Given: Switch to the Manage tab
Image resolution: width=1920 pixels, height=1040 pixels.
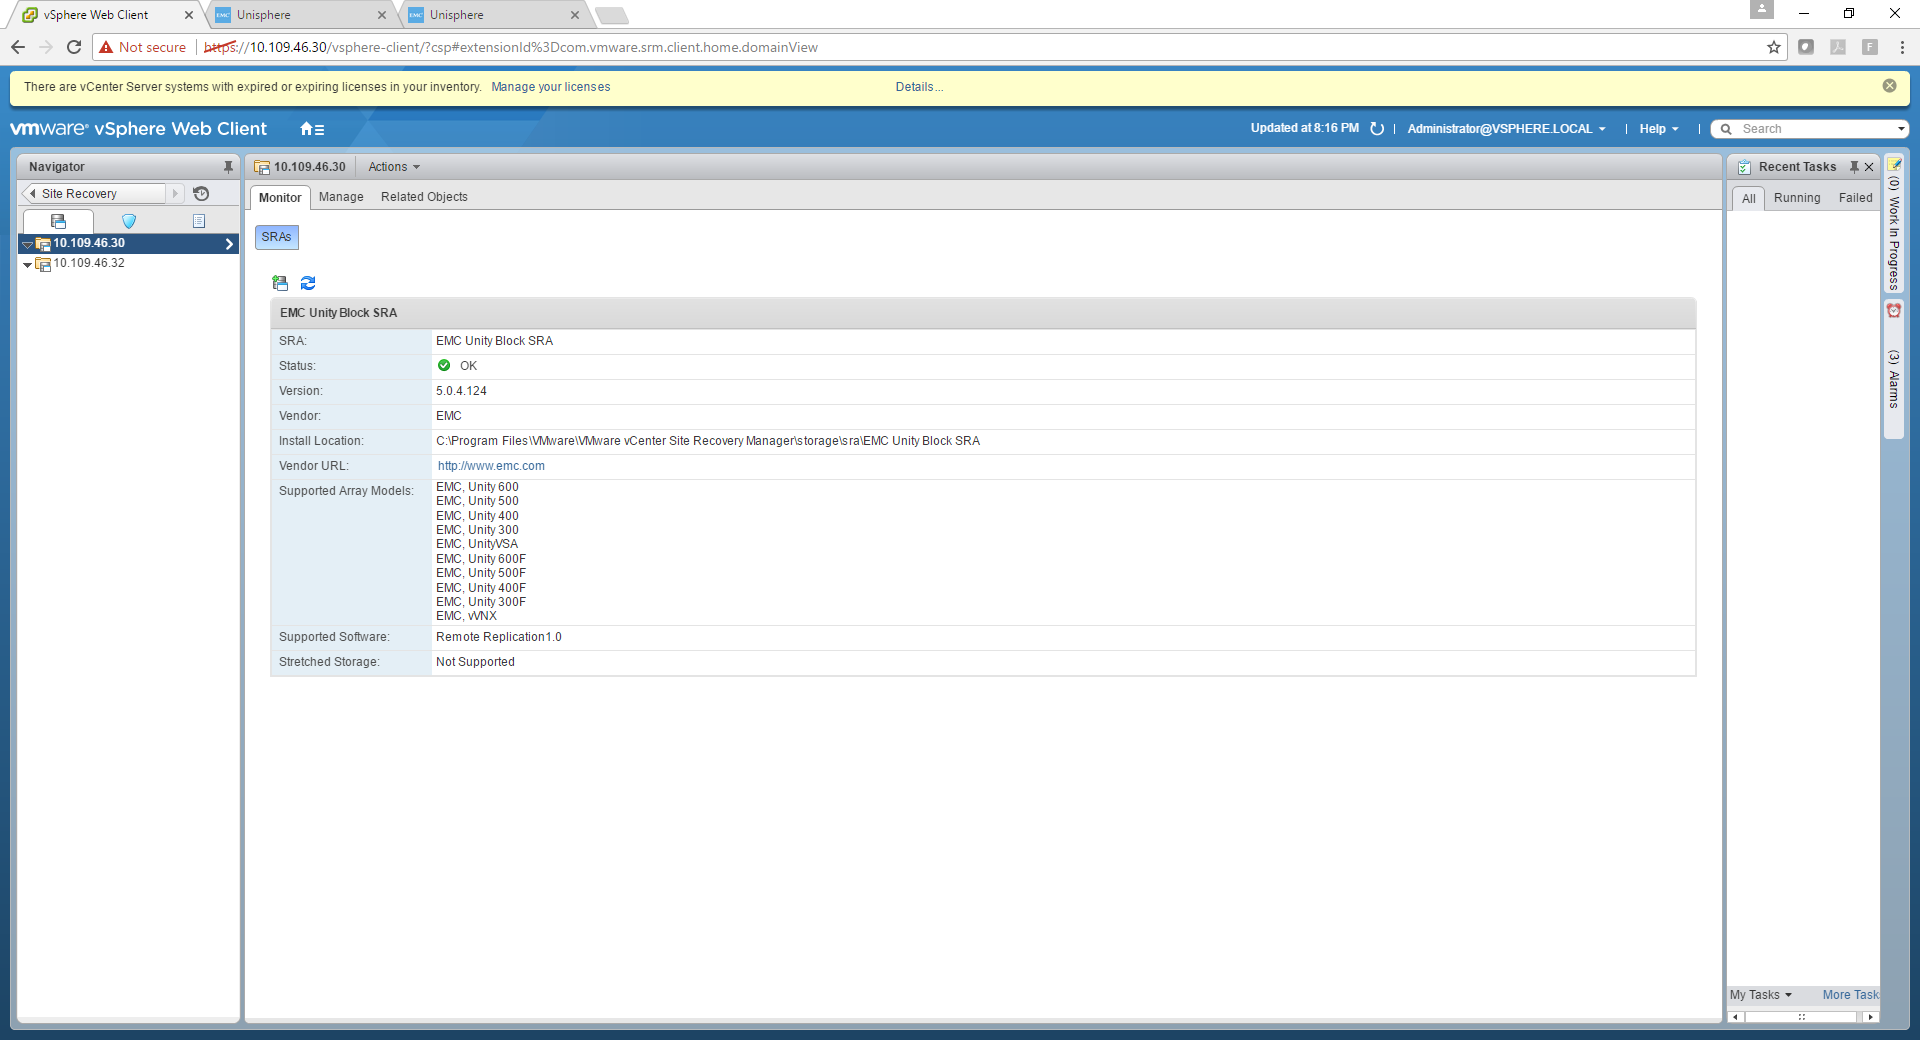Looking at the screenshot, I should pos(341,197).
